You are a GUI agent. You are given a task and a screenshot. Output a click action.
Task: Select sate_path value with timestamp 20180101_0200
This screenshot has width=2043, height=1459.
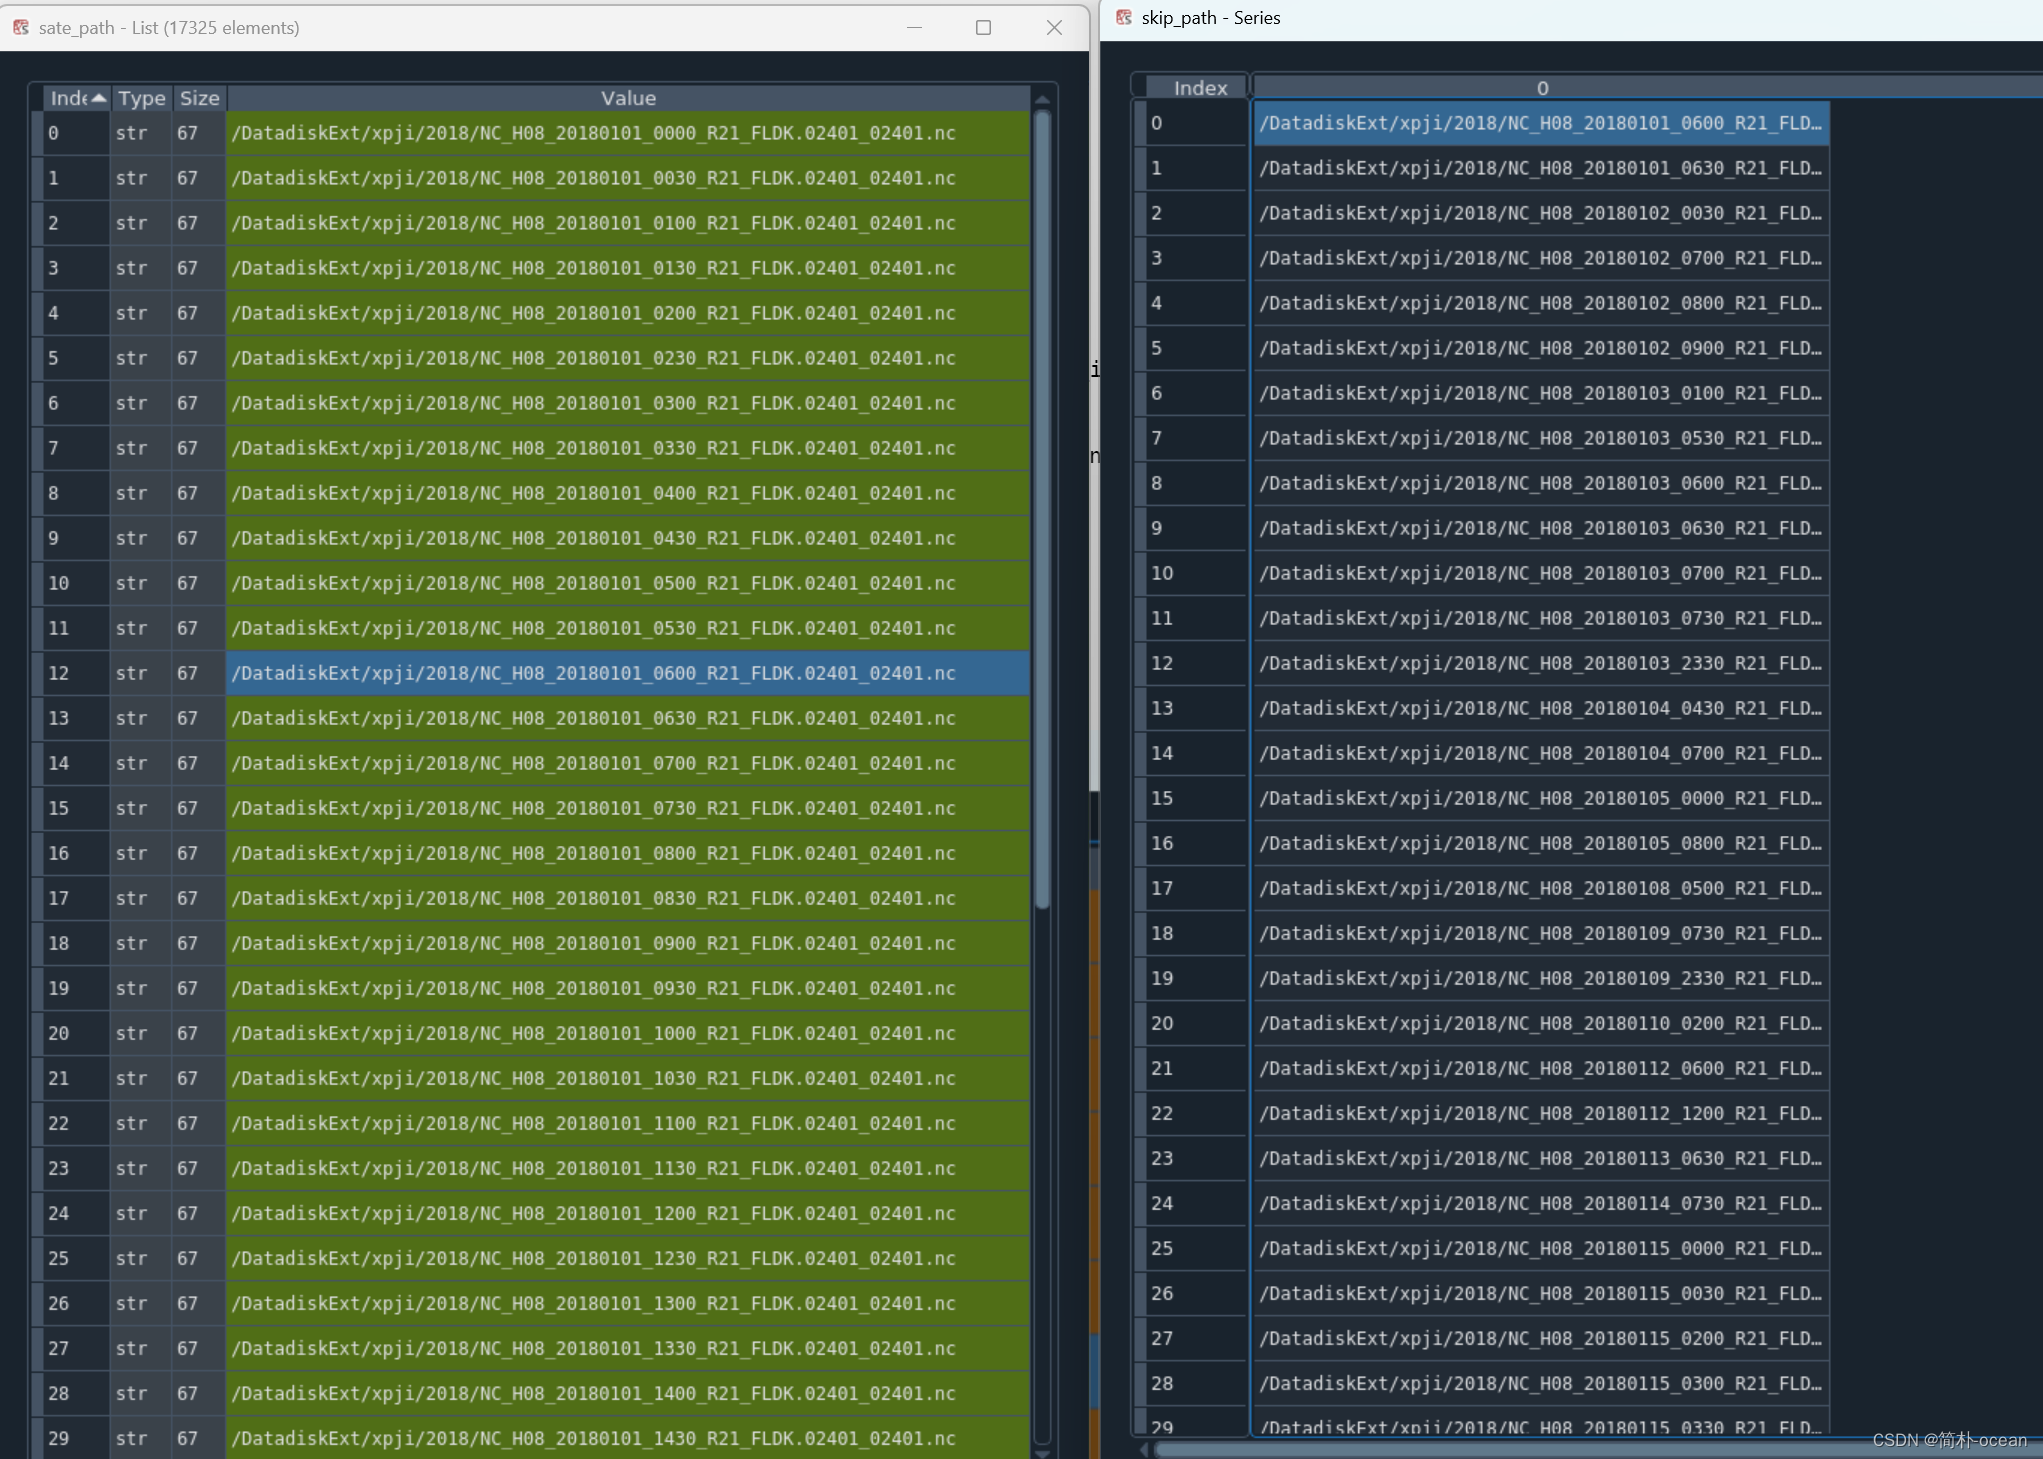pyautogui.click(x=628, y=313)
